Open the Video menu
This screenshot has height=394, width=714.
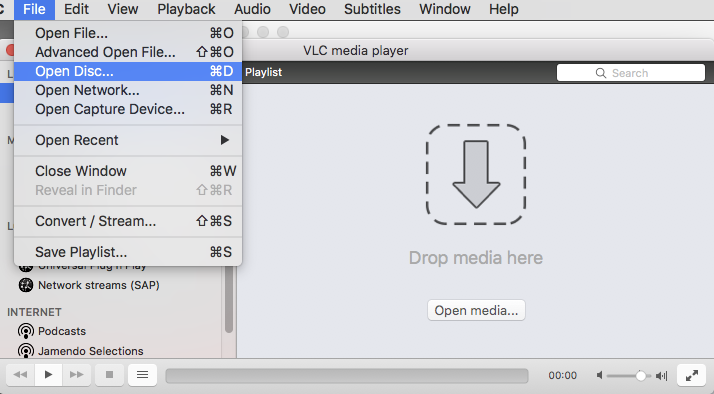(307, 9)
